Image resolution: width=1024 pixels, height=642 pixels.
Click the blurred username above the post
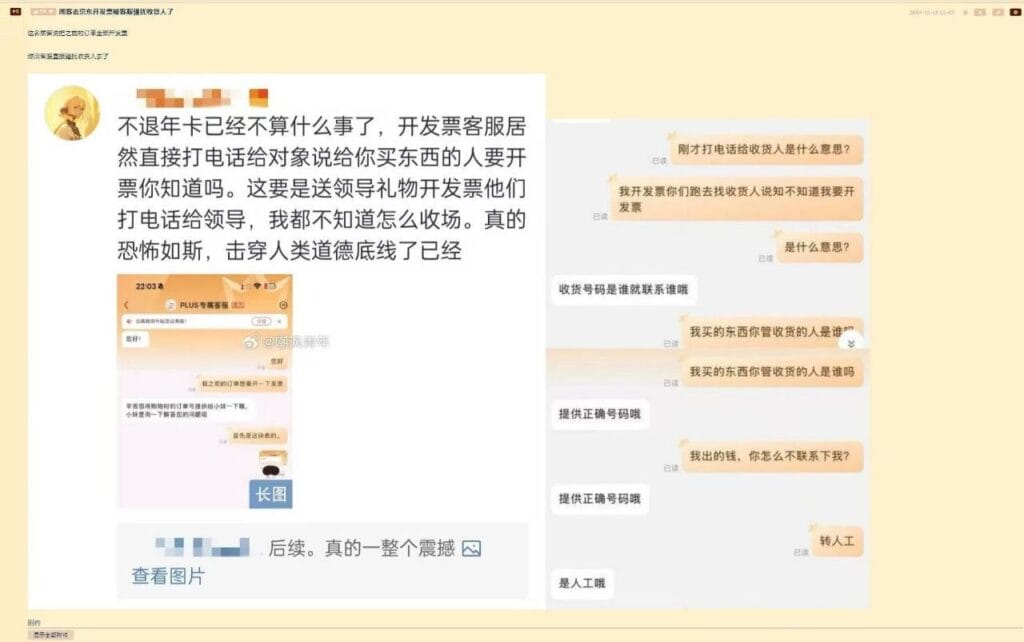click(202, 98)
